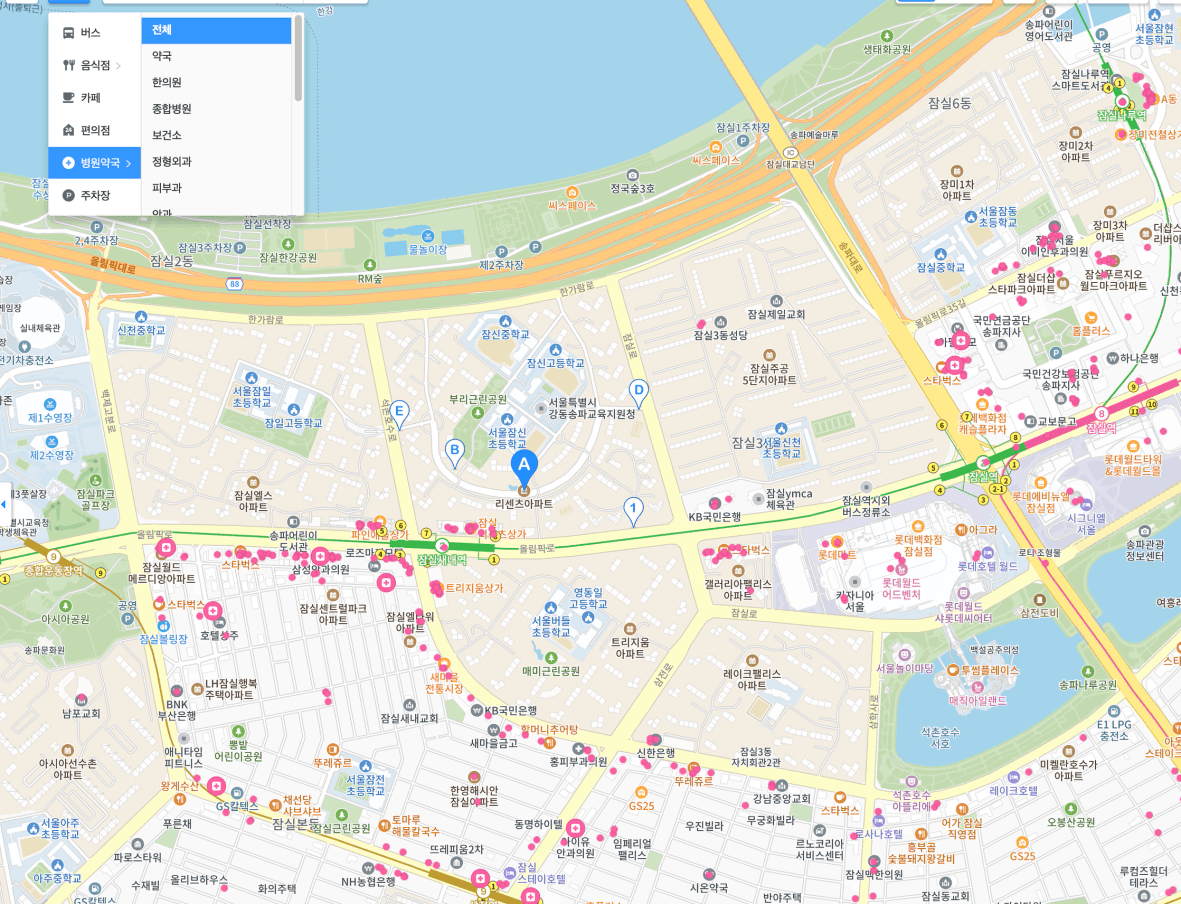Click the 송파나루공원 park icon
This screenshot has width=1181, height=904.
coord(1088,671)
